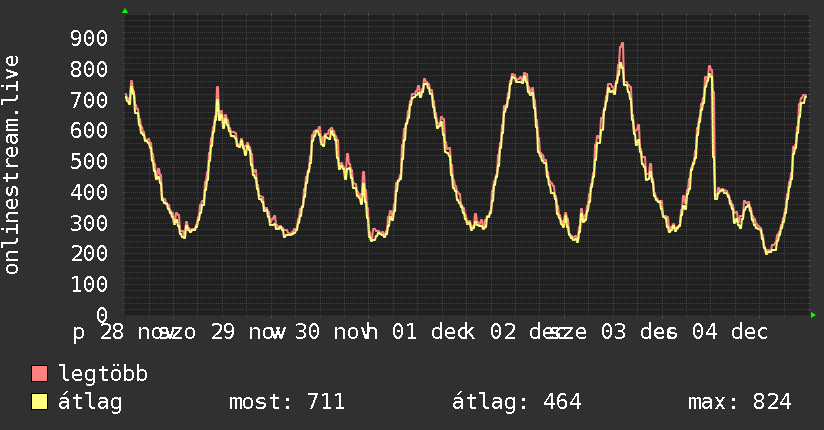The height and width of the screenshot is (430, 824).
Task: Click the '30 nov' x-axis date label
Action: (x=331, y=332)
